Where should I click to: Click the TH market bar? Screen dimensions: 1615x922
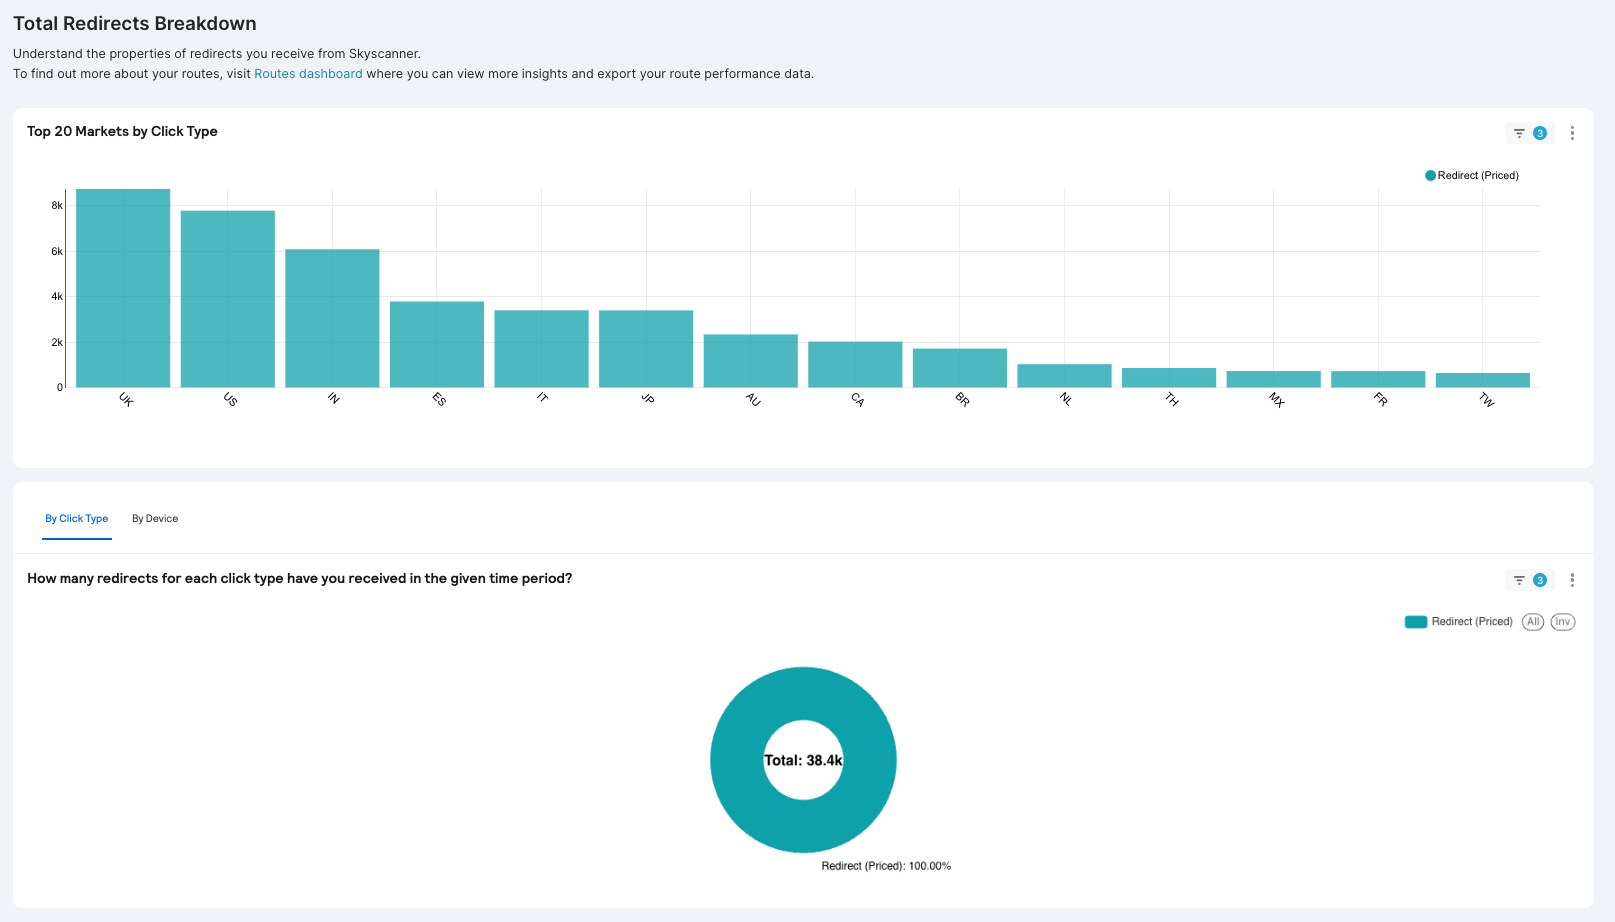click(x=1169, y=378)
